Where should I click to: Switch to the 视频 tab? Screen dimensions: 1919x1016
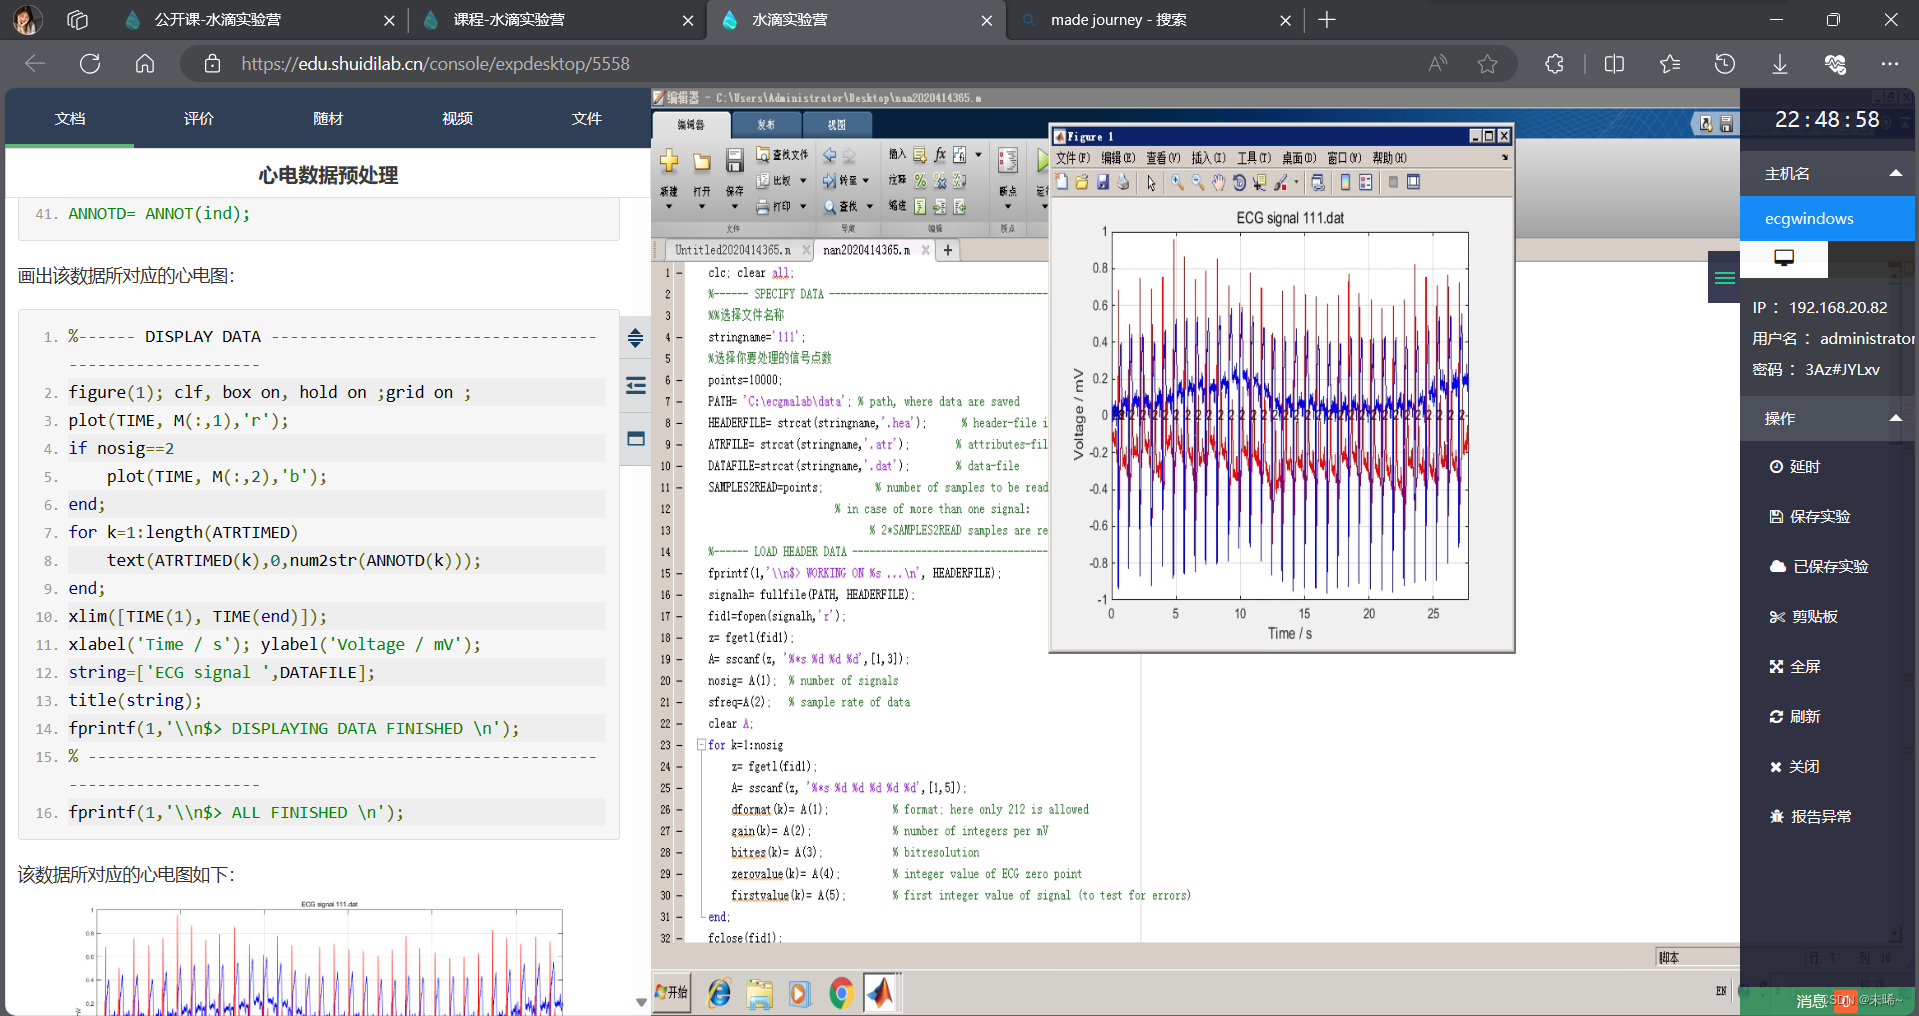point(457,118)
